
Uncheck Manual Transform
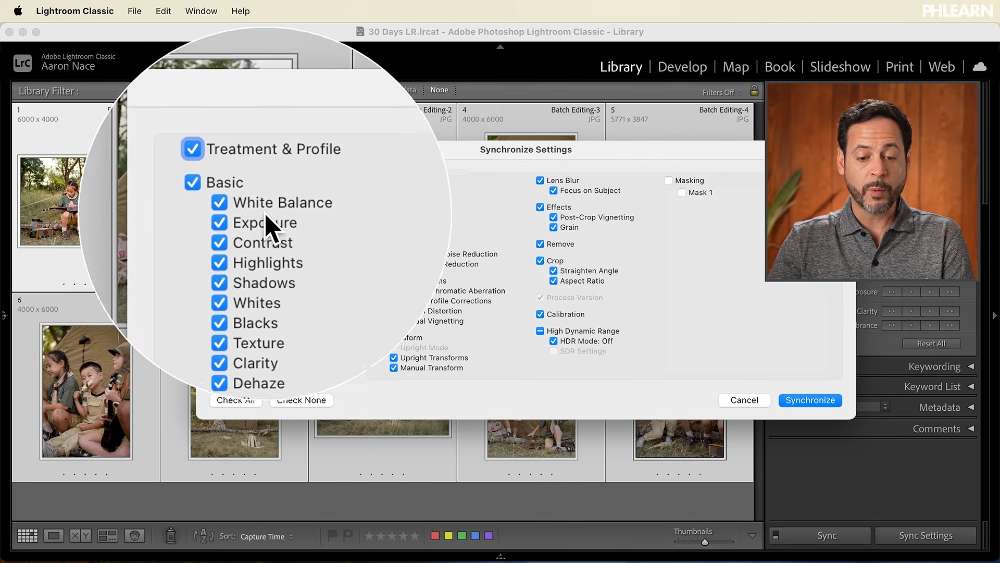point(393,368)
